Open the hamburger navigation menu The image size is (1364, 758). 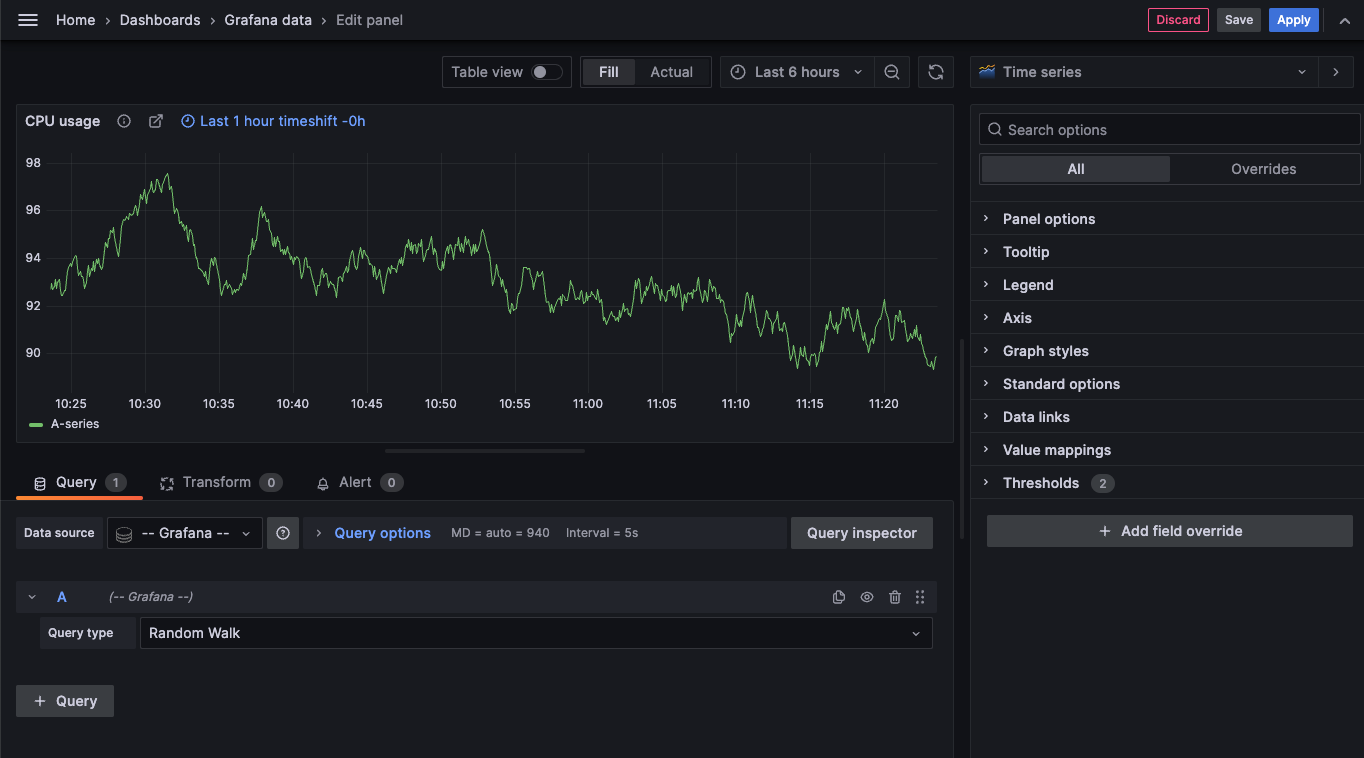(28, 20)
